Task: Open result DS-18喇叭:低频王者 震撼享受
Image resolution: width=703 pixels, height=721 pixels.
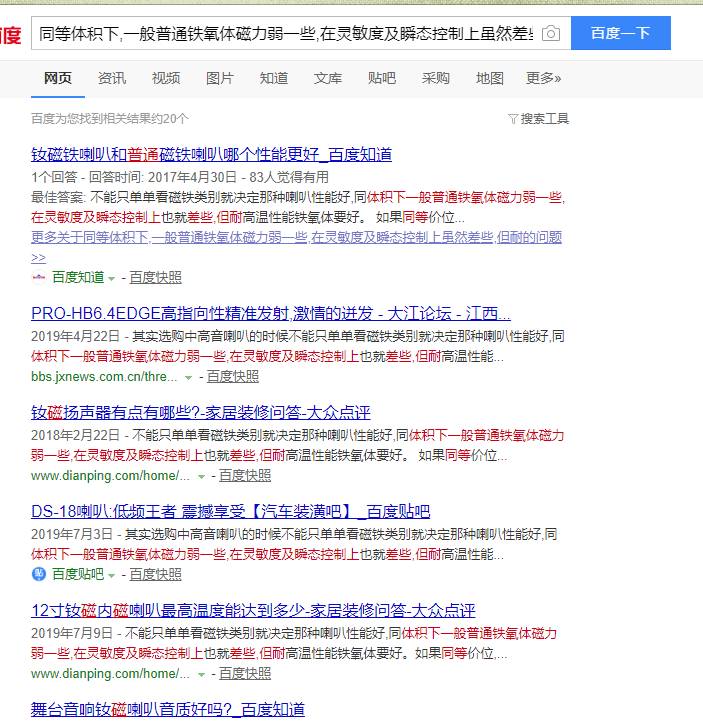Action: pyautogui.click(x=230, y=511)
